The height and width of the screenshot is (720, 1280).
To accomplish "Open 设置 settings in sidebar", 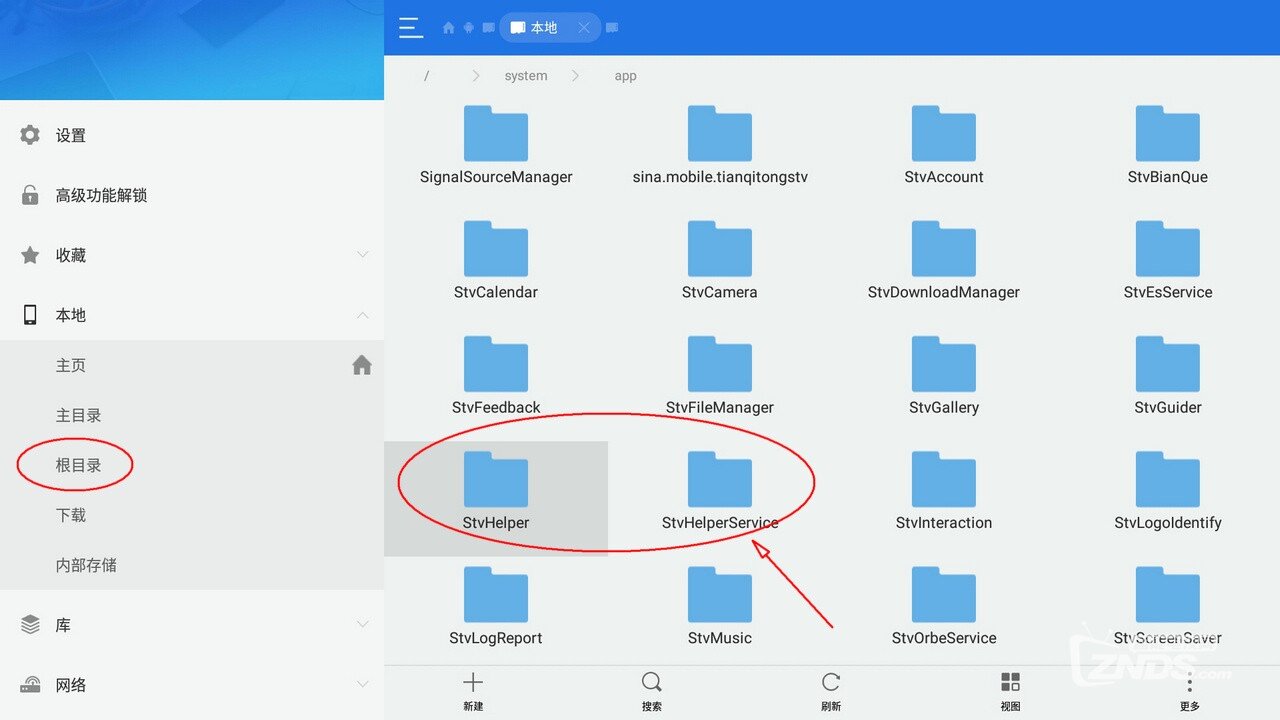I will pyautogui.click(x=192, y=135).
